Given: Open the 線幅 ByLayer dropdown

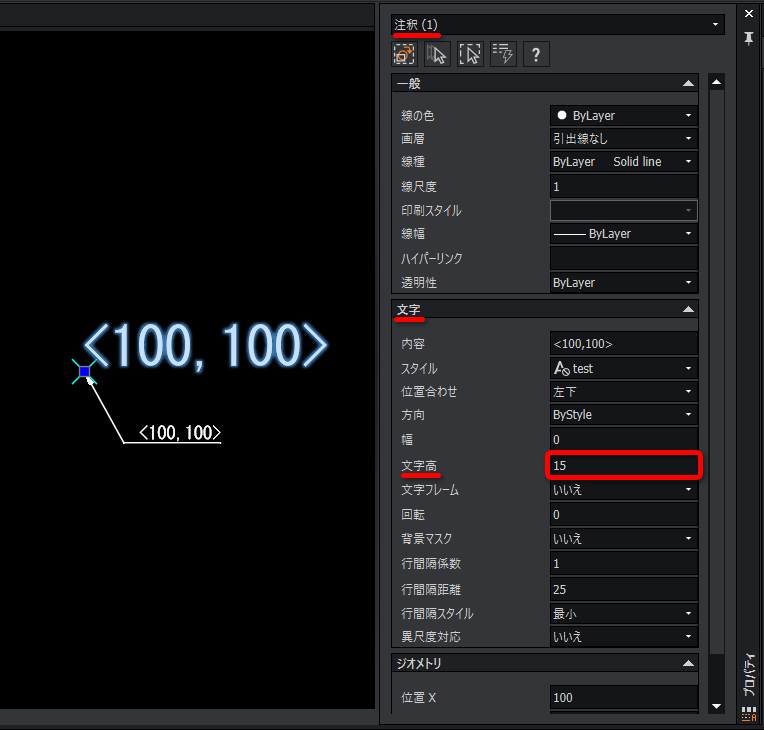Looking at the screenshot, I should 624,233.
